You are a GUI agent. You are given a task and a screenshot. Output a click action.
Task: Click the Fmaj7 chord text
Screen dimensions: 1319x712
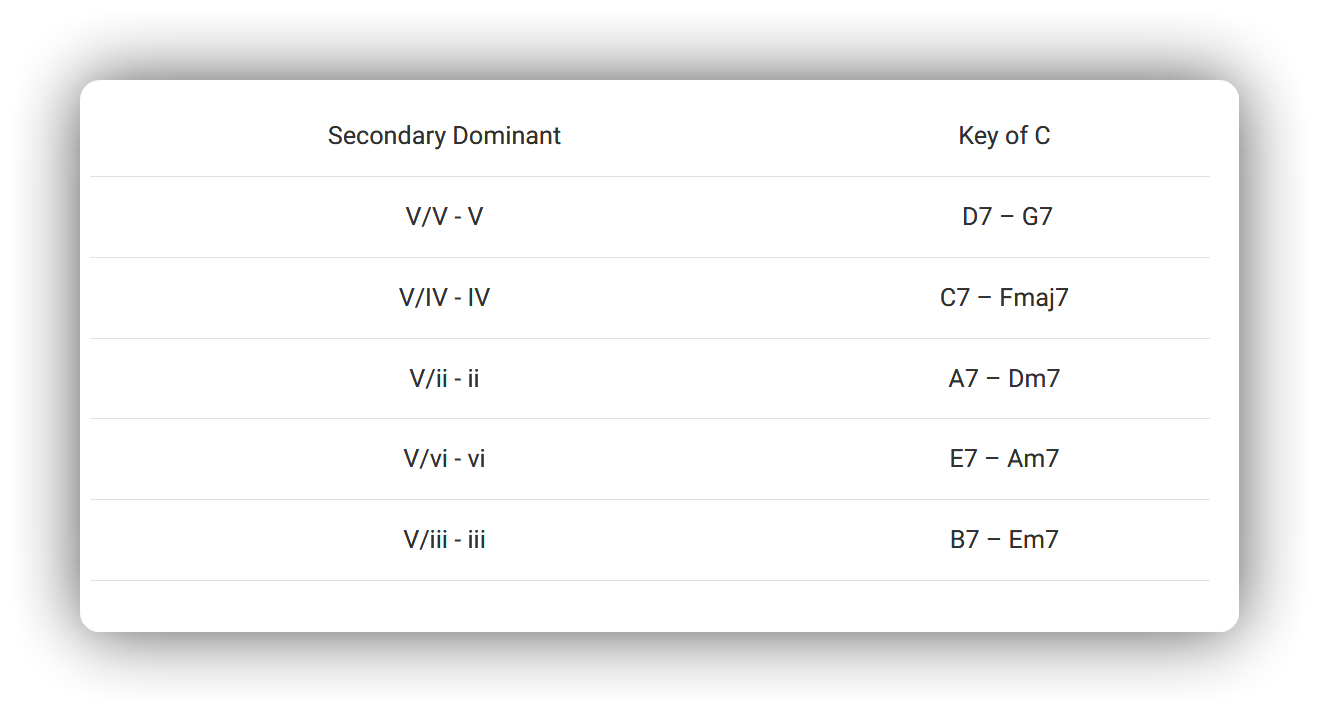point(1034,298)
